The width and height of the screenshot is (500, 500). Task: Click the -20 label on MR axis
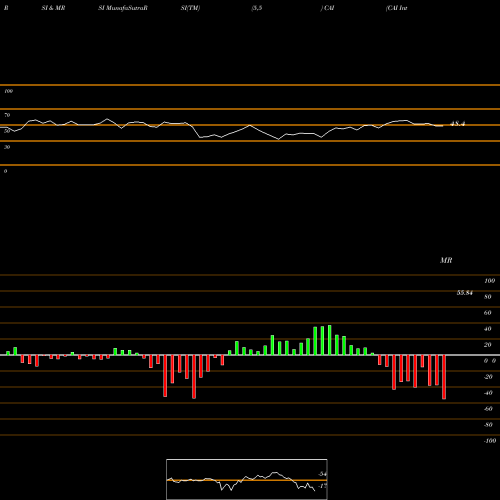tap(488, 377)
